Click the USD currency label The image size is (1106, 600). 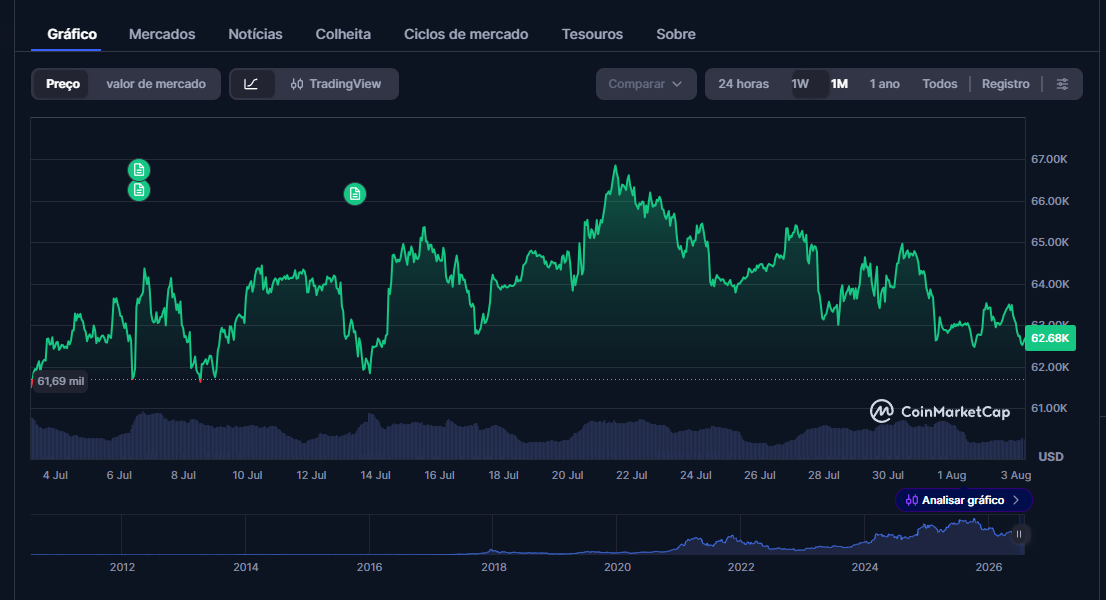tap(1051, 457)
